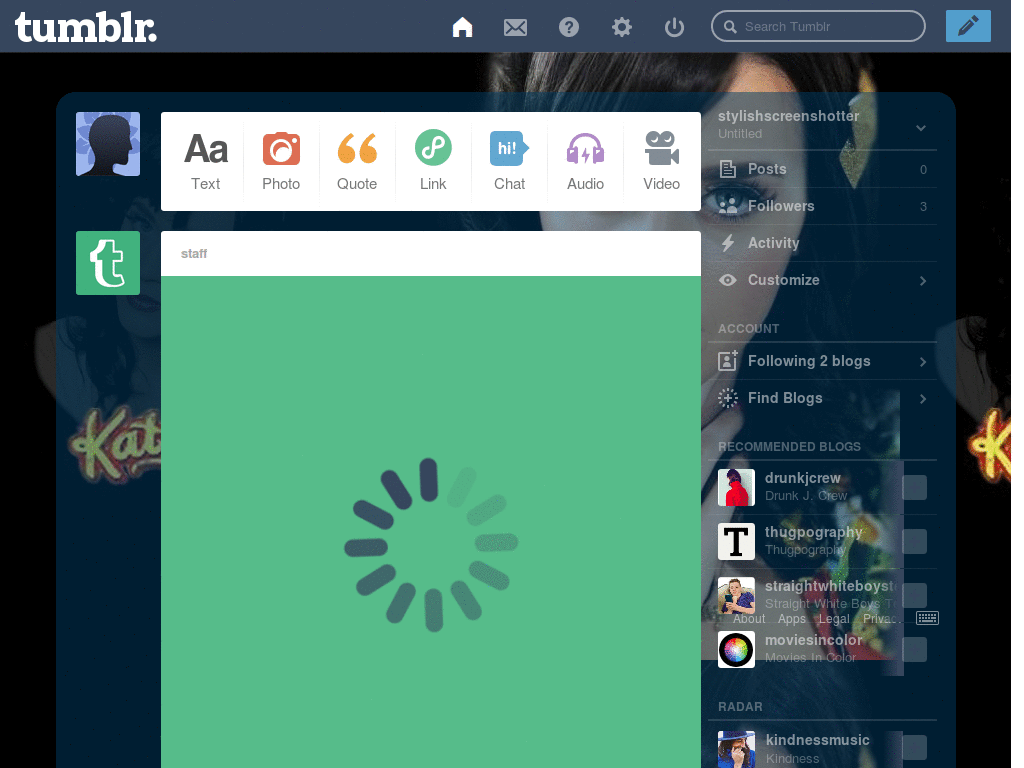Open Find Blogs
The image size is (1024, 768).
pyautogui.click(x=822, y=398)
